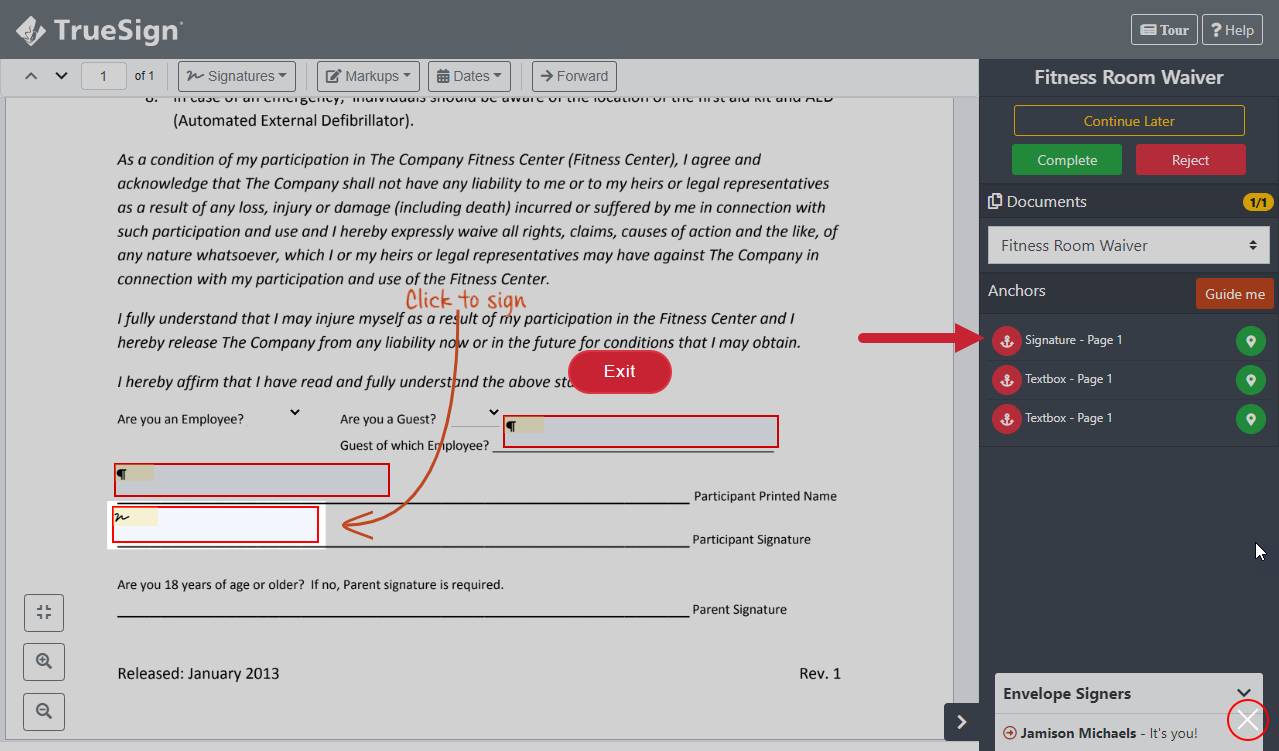Open the Dates dropdown

click(x=469, y=75)
